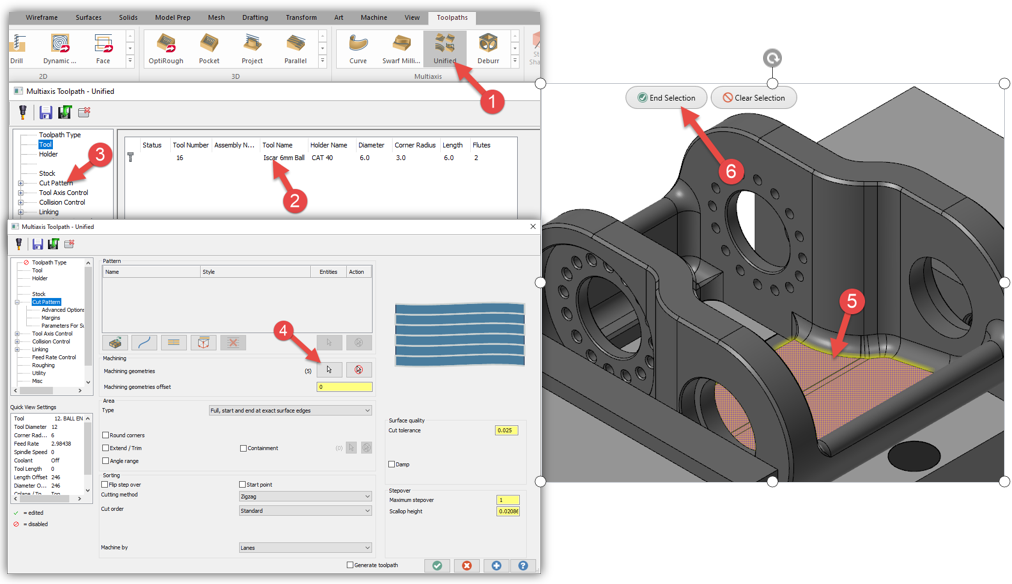
Task: Cancel the dialog with red X button
Action: (x=467, y=565)
